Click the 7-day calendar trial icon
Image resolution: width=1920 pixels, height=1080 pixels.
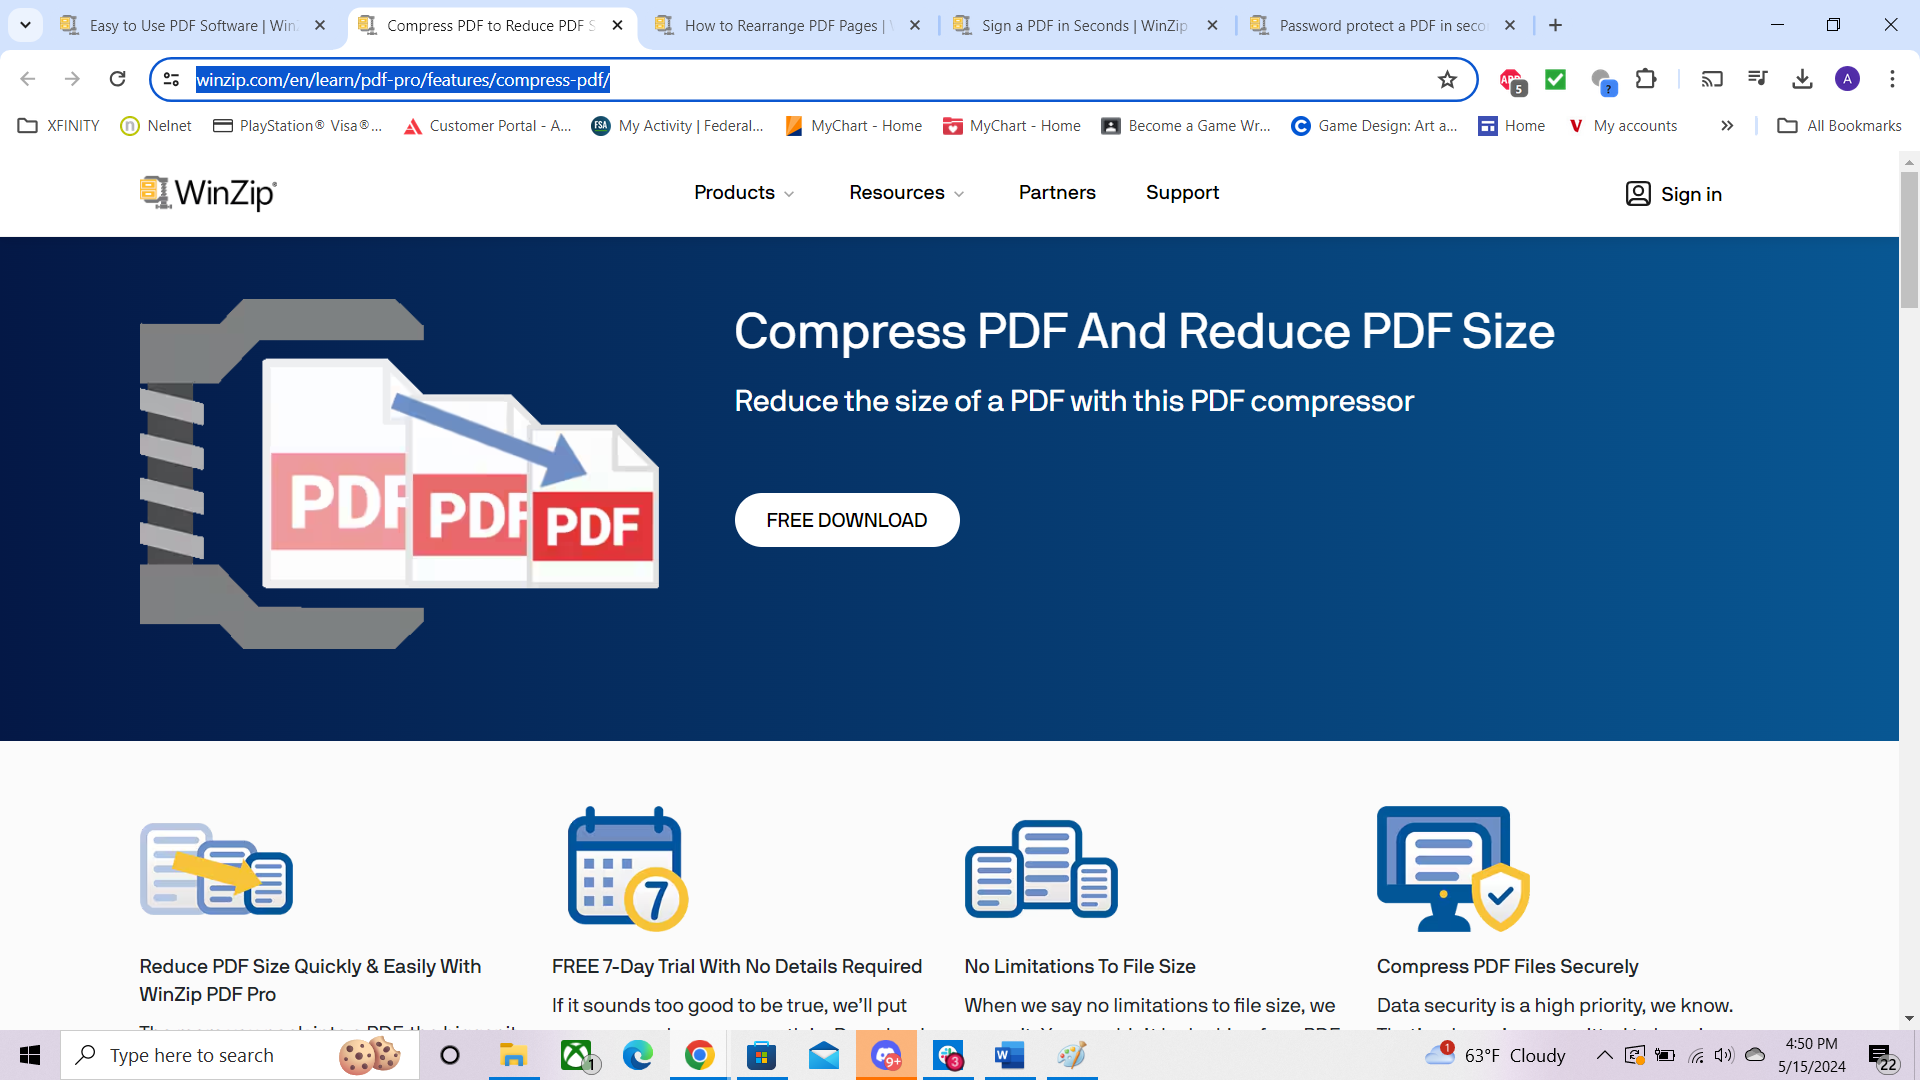coord(628,868)
